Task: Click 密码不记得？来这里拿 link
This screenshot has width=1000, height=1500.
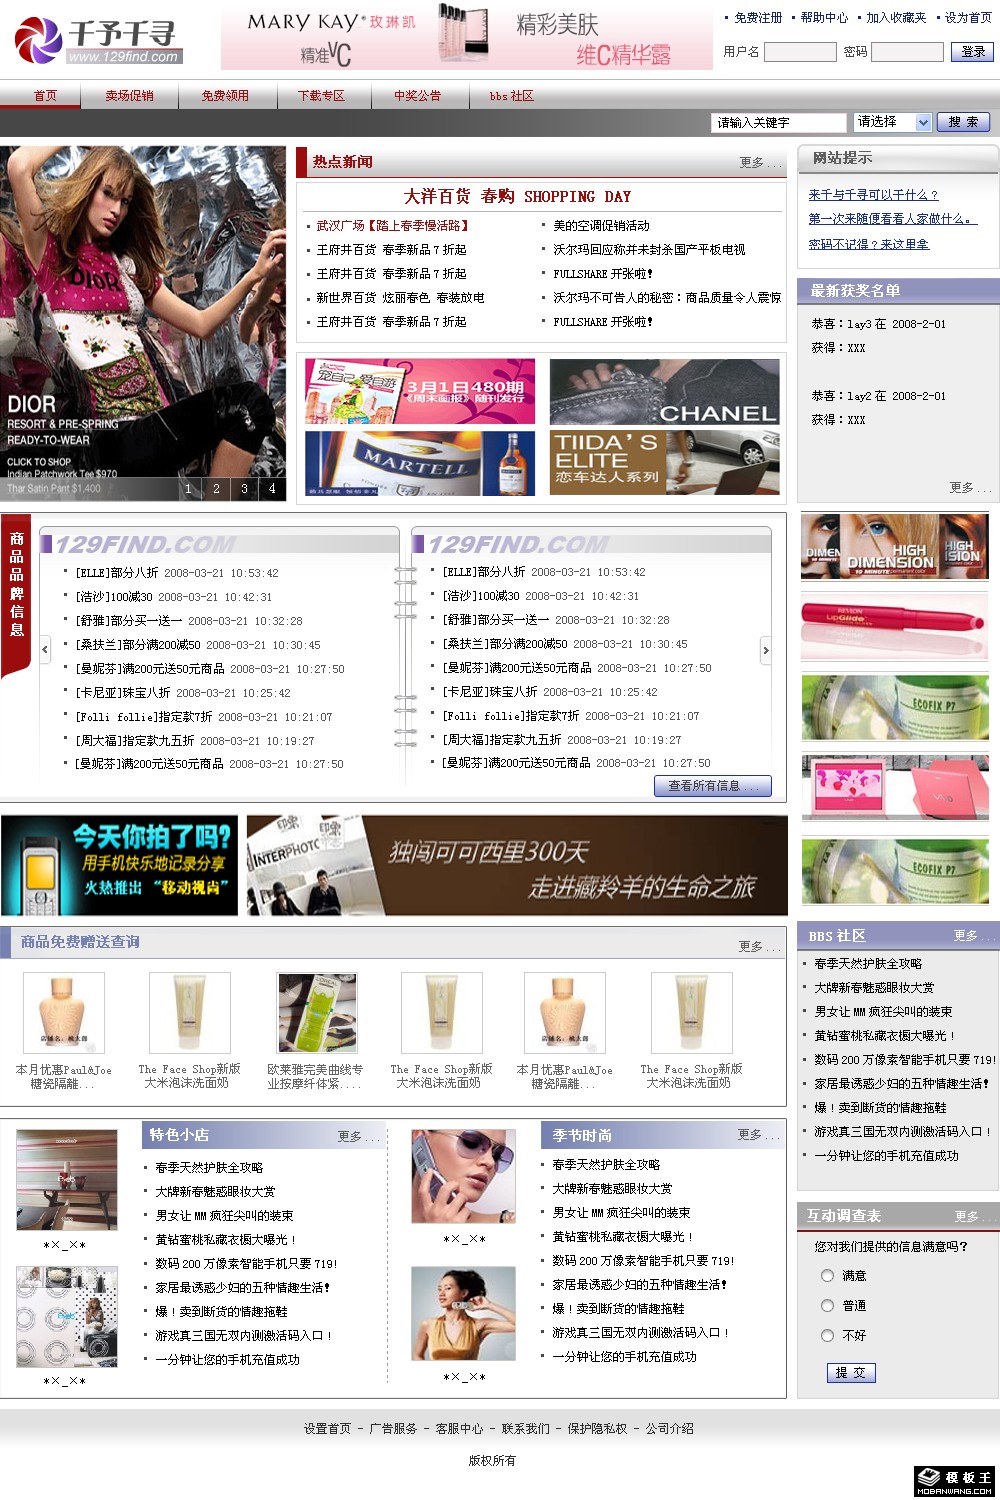Action: (x=868, y=244)
